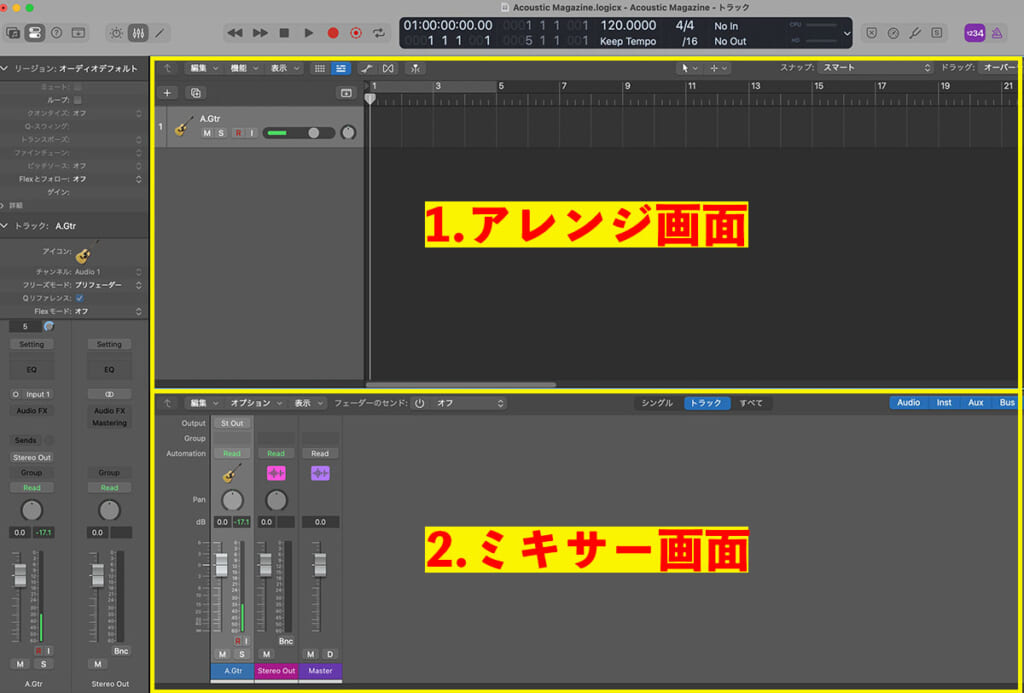Open the フェーダーのセンド dropdown set to オフ

click(x=465, y=403)
